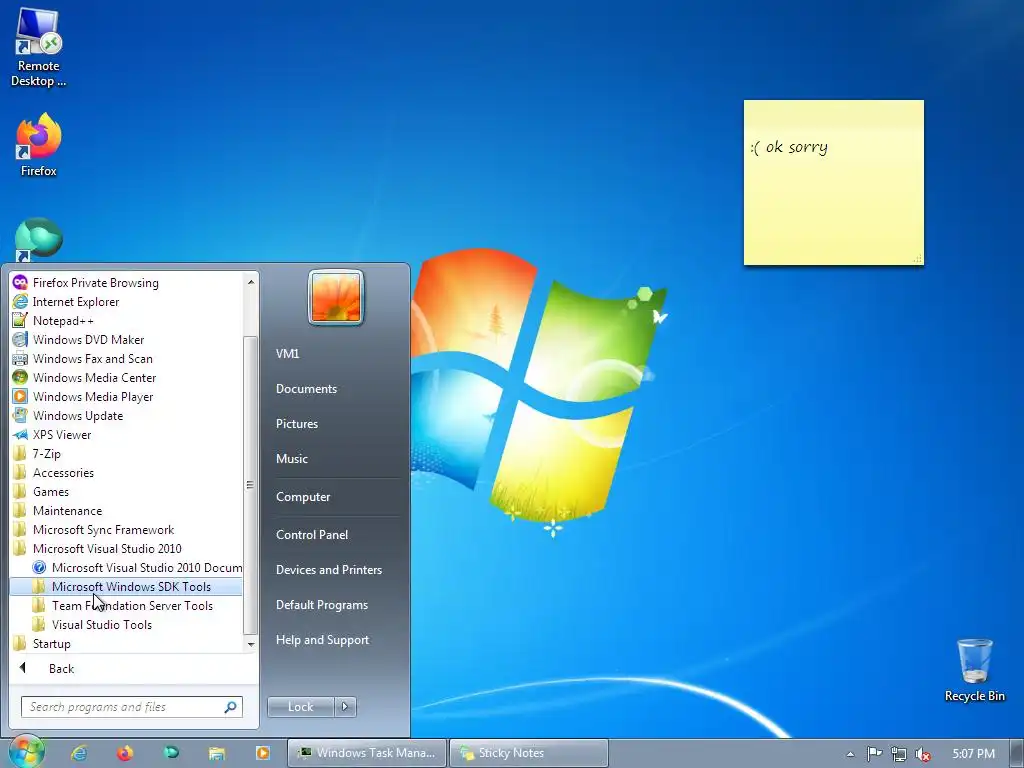Viewport: 1024px width, 768px height.
Task: Open the teal globe app on the taskbar
Action: 171,753
